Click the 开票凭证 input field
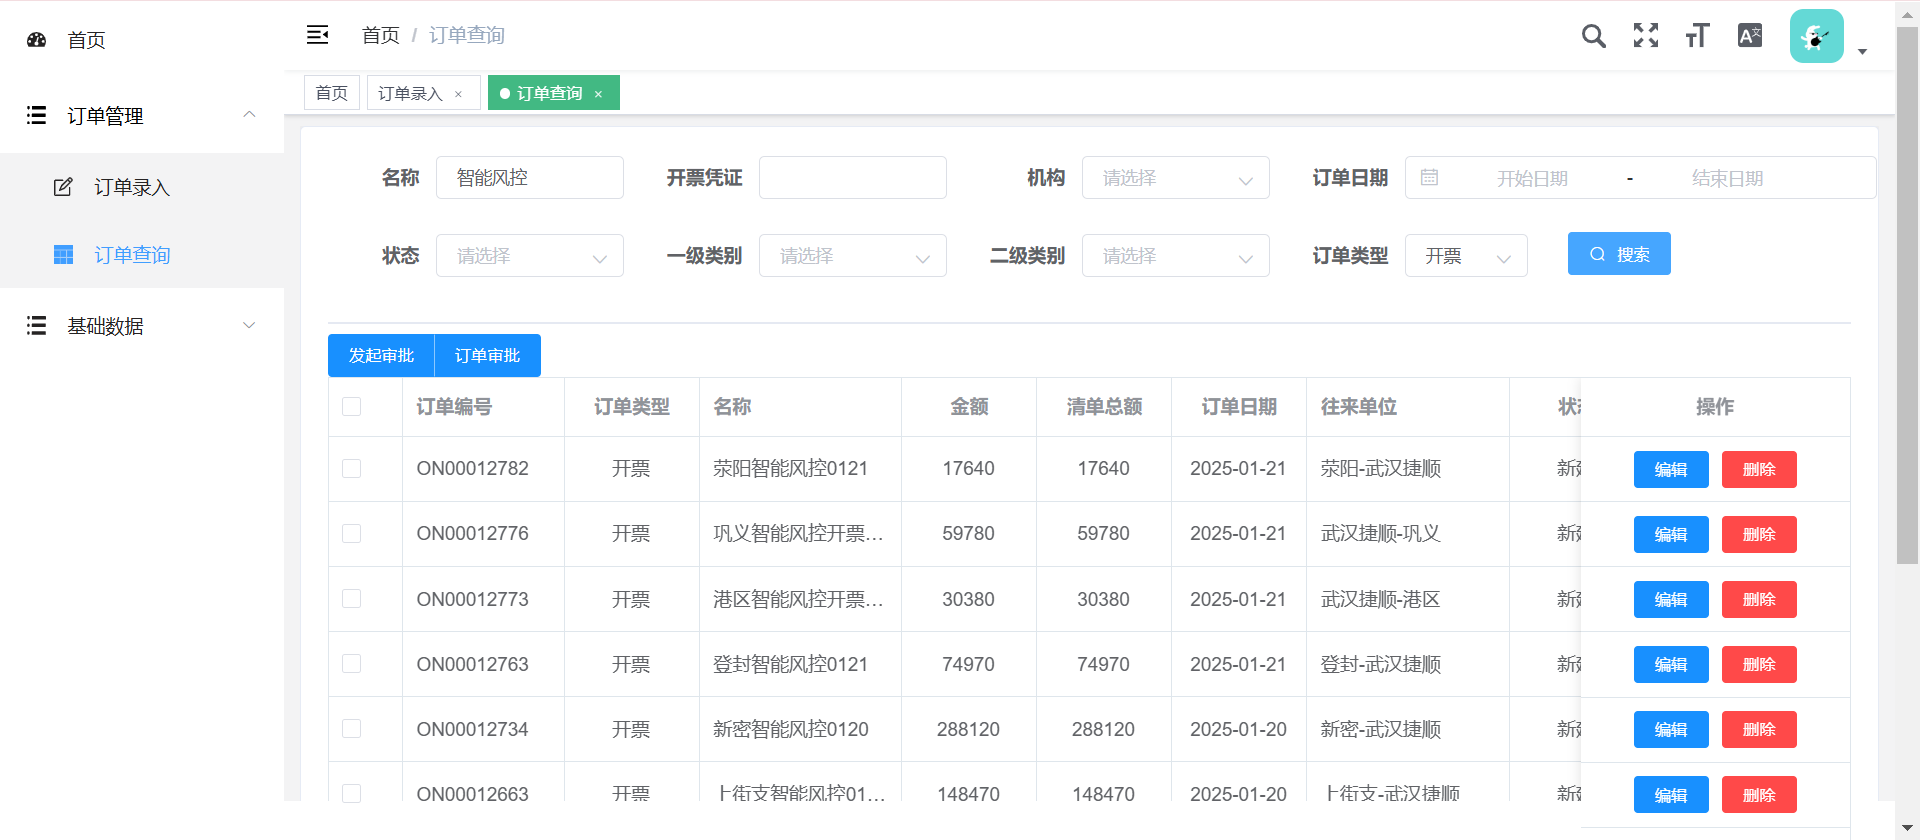 [x=852, y=178]
